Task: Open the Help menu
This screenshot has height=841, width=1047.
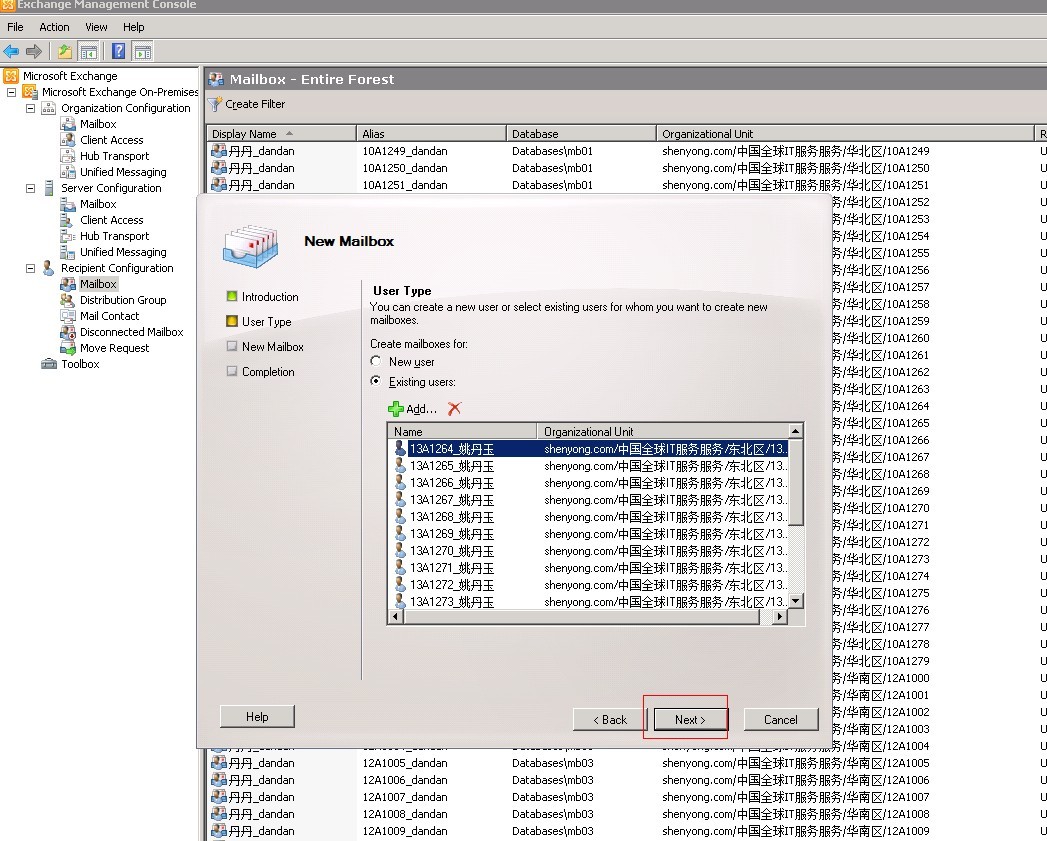Action: pyautogui.click(x=134, y=27)
